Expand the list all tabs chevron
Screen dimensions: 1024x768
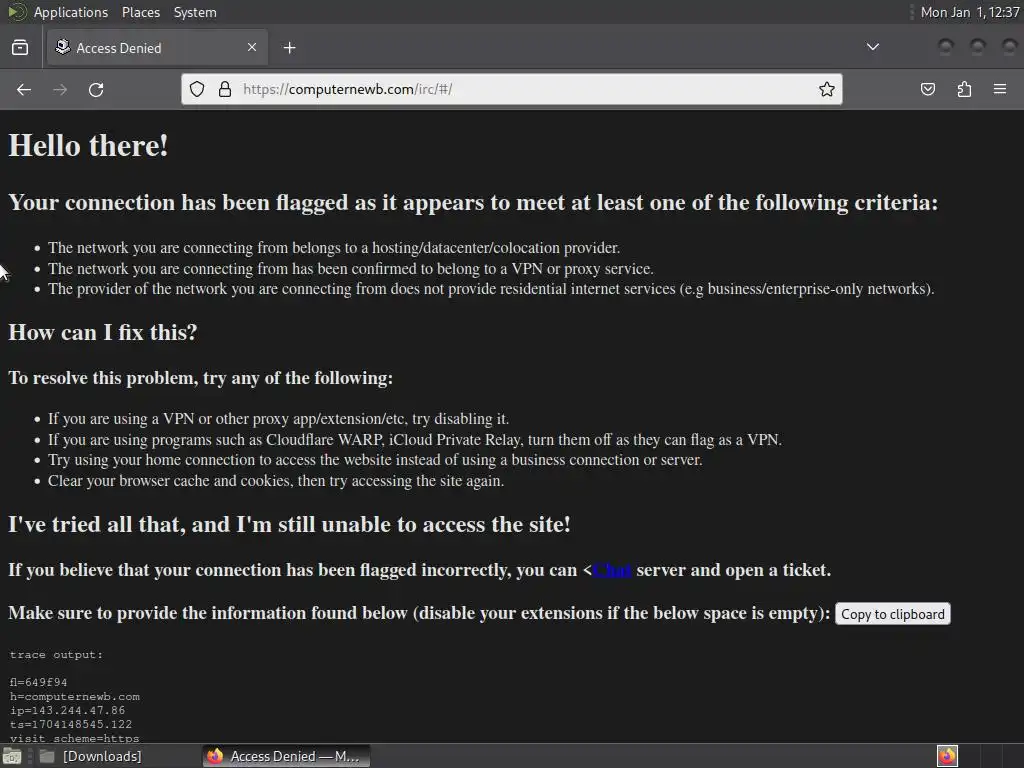pos(872,47)
